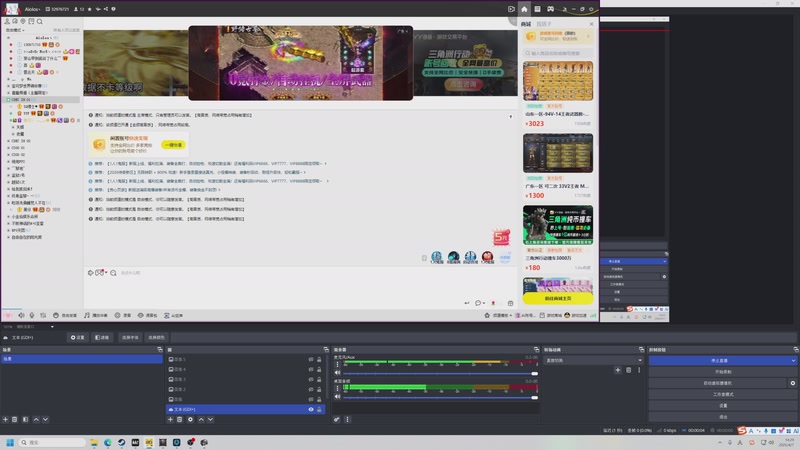Toggle lock on the text (GDI+) source
This screenshot has width=800, height=450.
319,409
